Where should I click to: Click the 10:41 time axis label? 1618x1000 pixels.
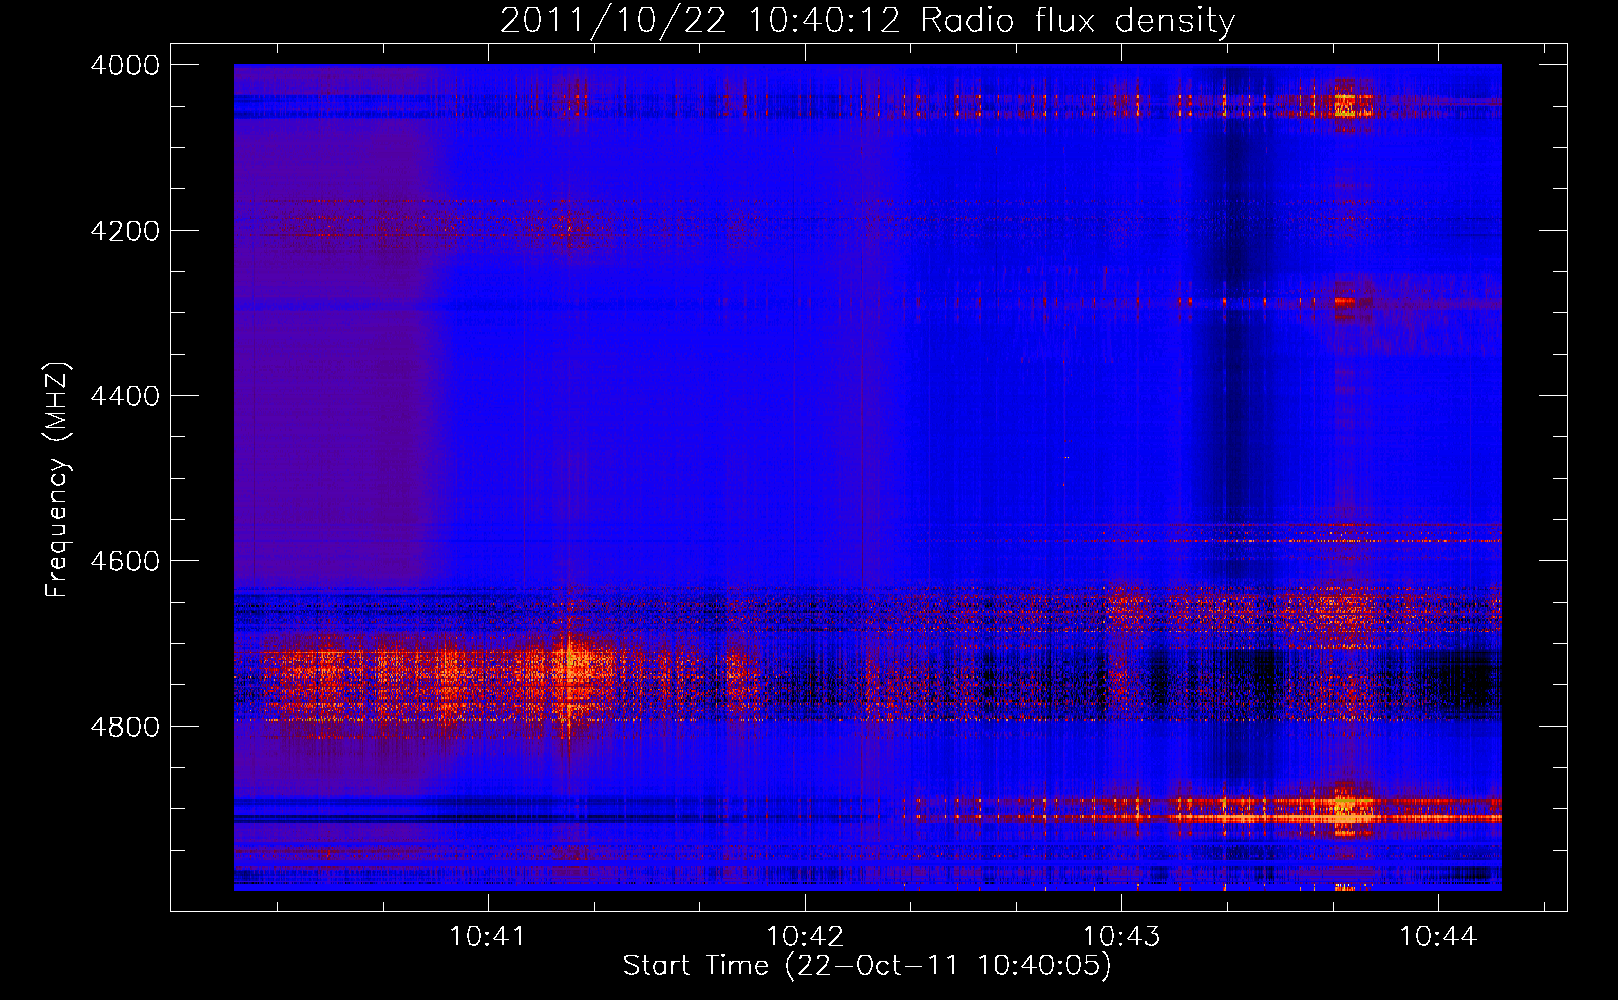tap(488, 936)
